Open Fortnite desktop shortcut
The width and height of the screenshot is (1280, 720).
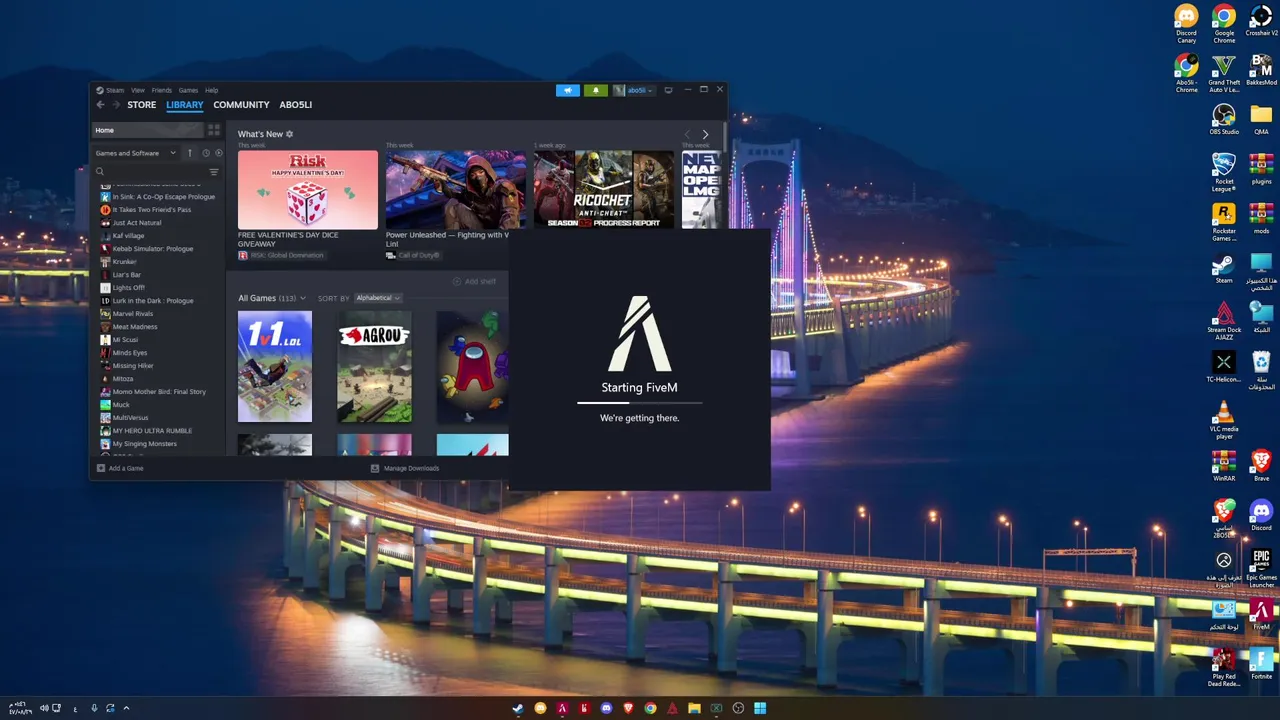(1261, 665)
